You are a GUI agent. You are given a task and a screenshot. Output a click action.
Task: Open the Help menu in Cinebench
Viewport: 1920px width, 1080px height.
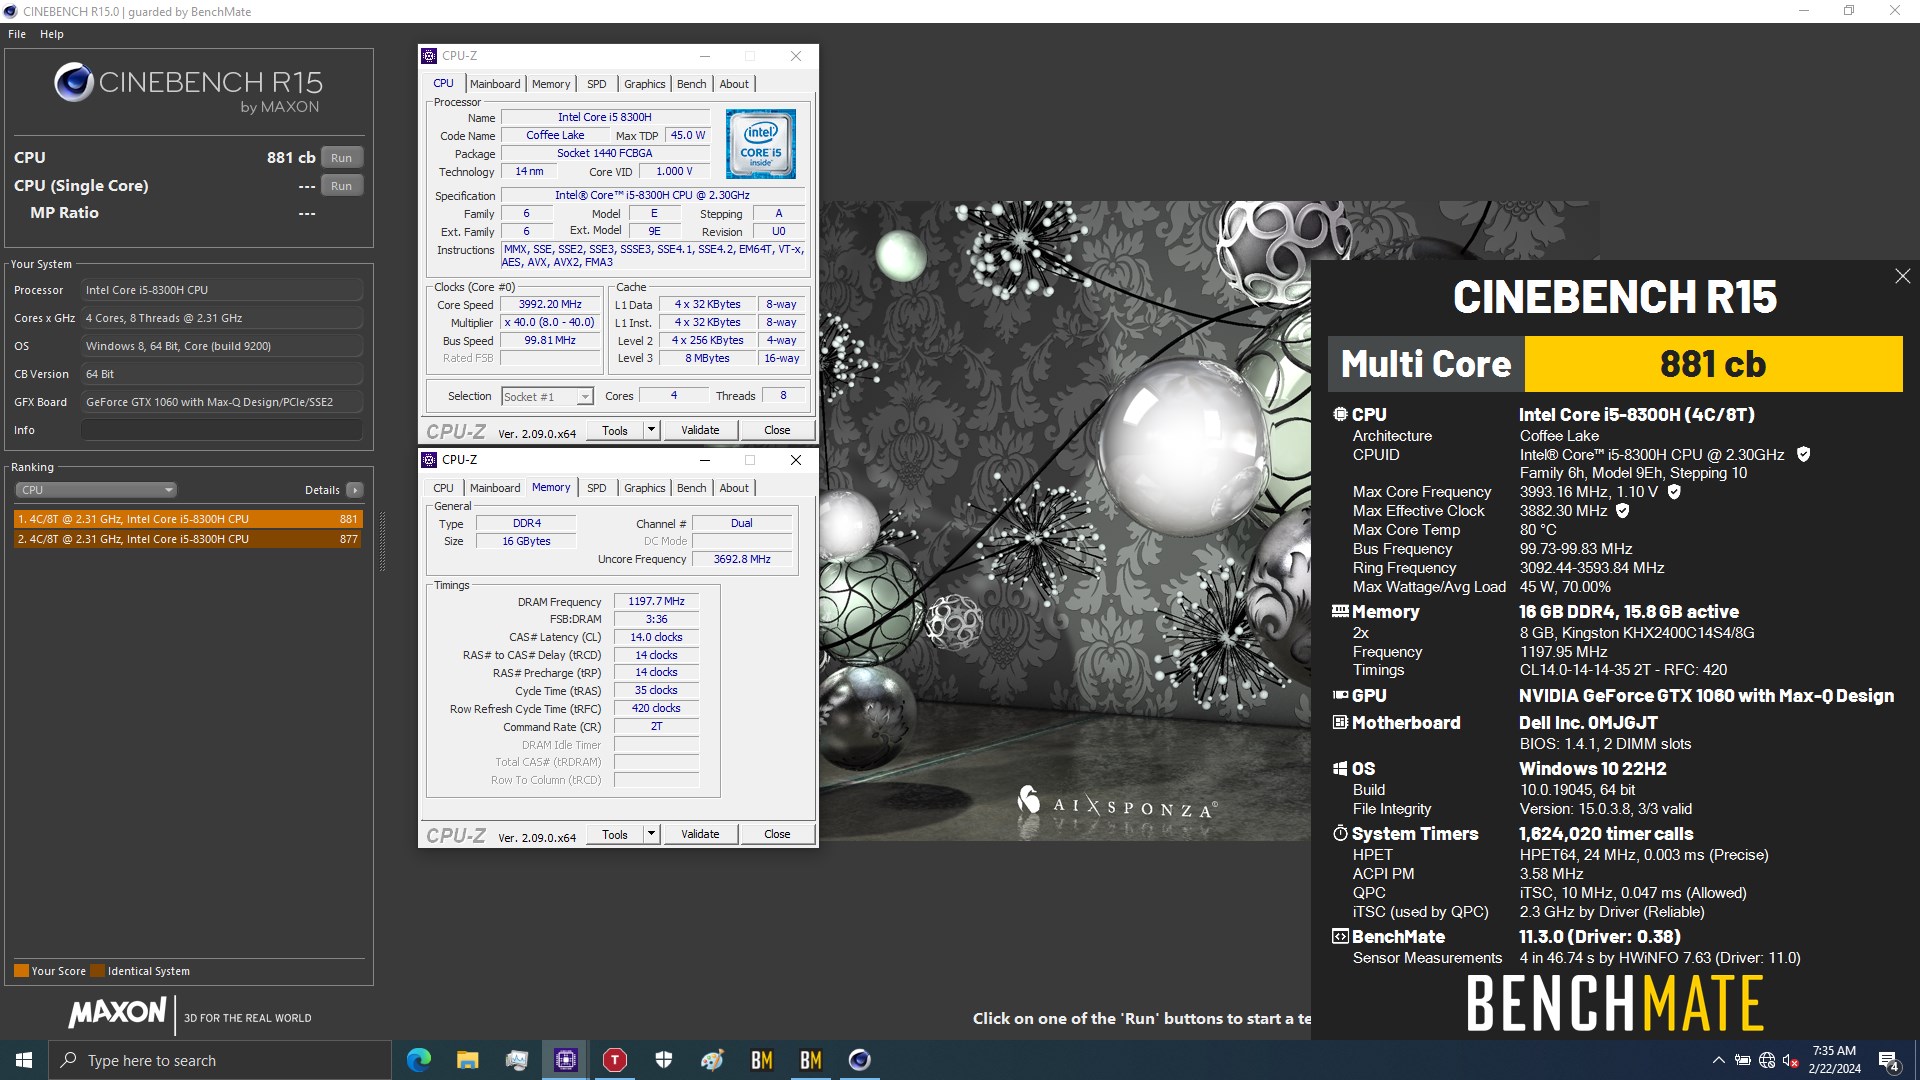pyautogui.click(x=52, y=34)
